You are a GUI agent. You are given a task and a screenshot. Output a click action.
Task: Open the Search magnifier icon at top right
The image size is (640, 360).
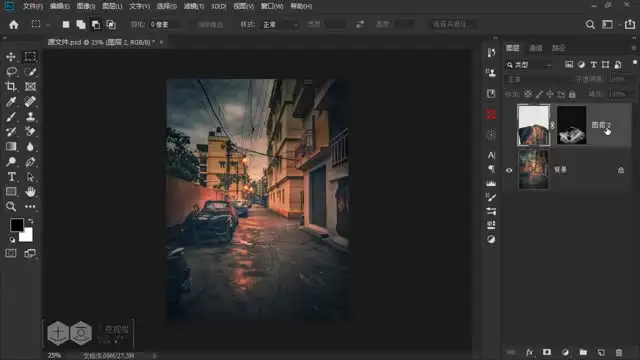[590, 24]
